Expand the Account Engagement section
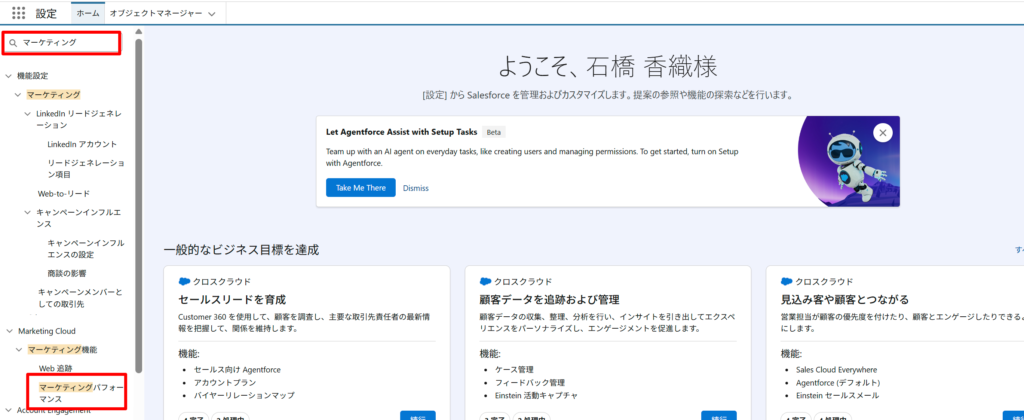The image size is (1024, 420). pos(8,410)
